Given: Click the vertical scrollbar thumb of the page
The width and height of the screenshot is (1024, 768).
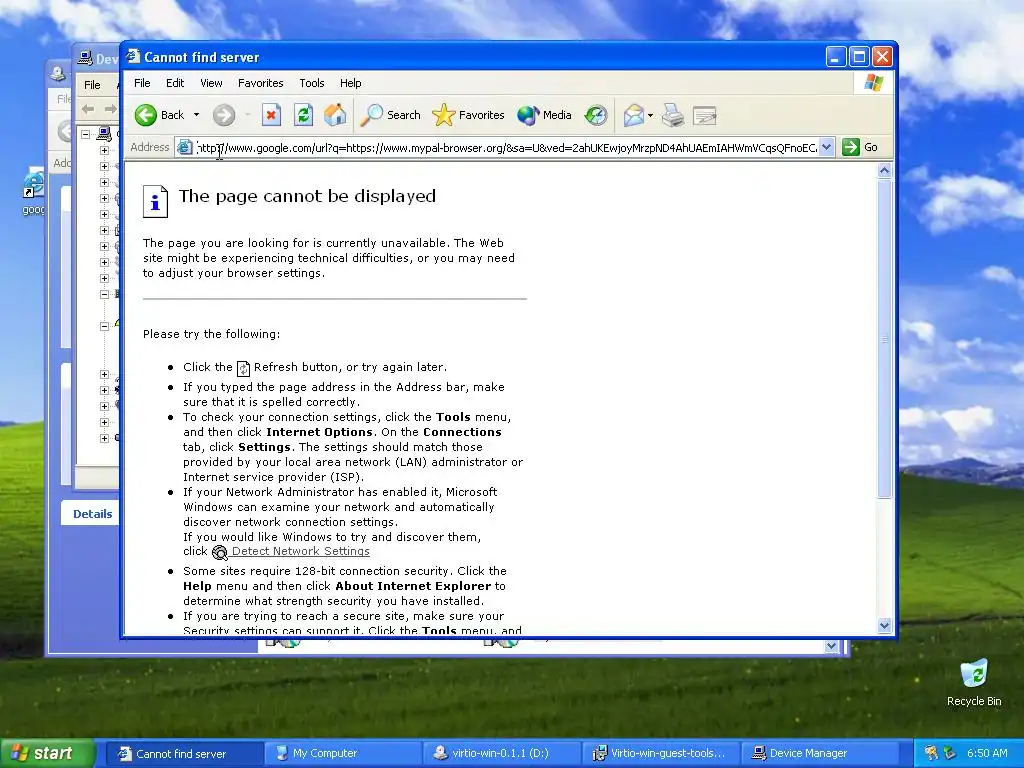Looking at the screenshot, I should (x=884, y=339).
